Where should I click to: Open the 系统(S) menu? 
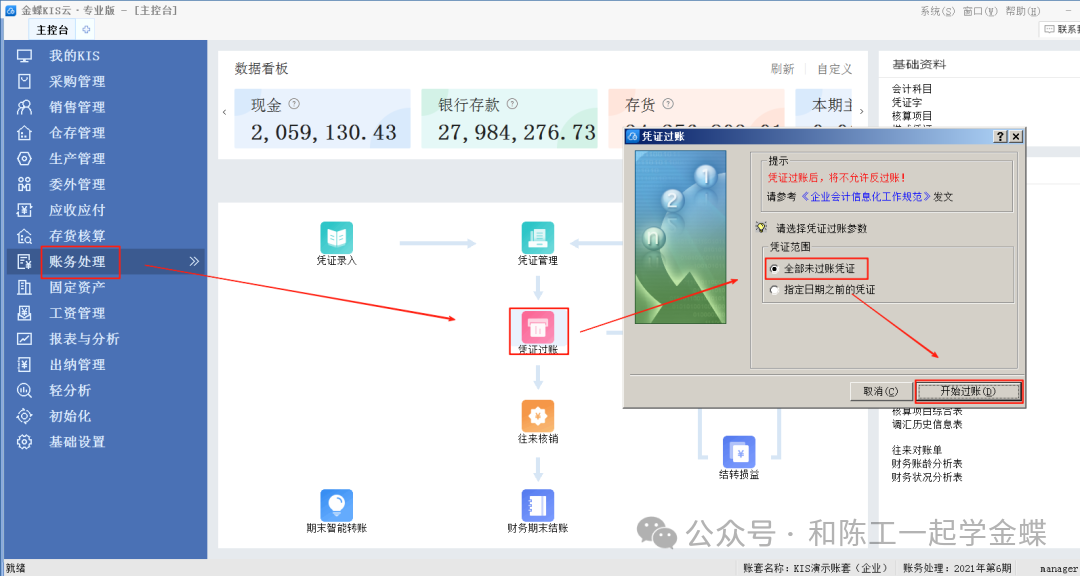[936, 11]
